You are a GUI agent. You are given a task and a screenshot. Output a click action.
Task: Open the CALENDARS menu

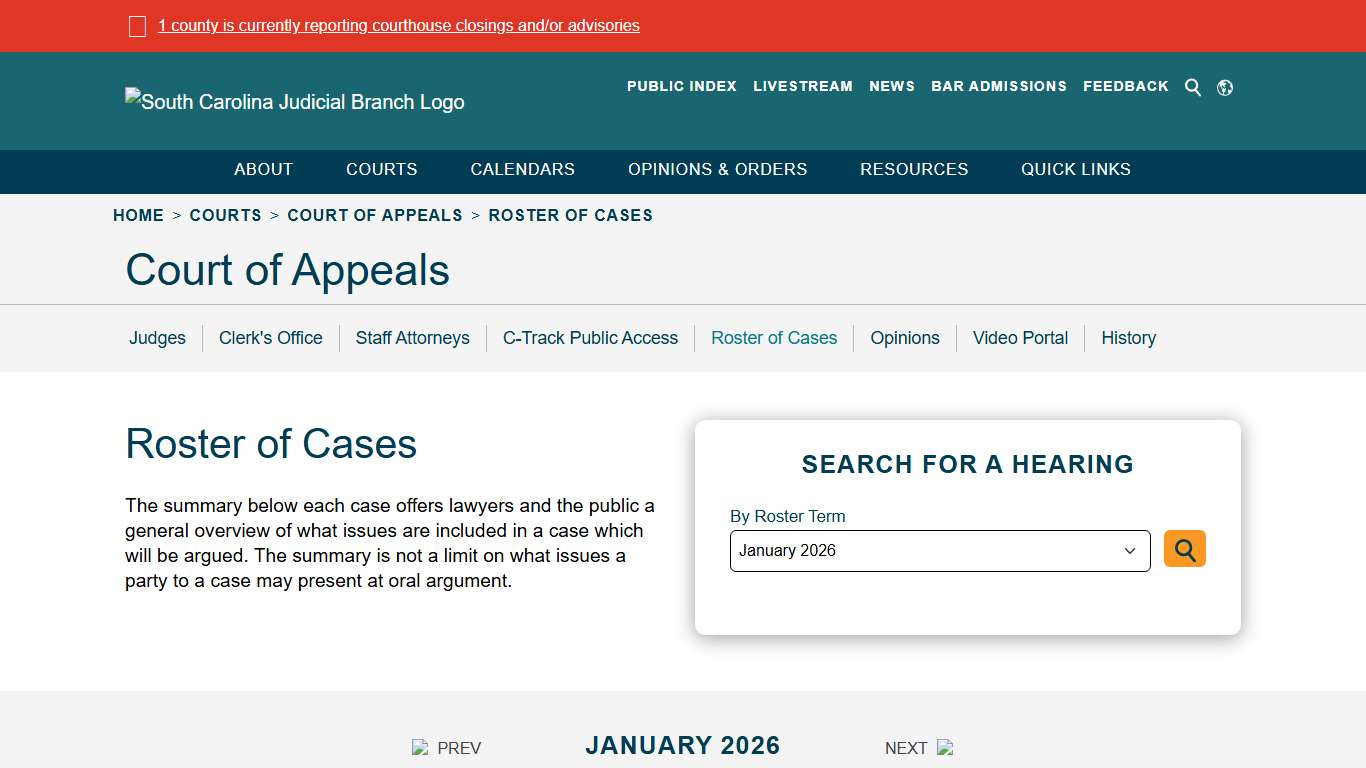(x=522, y=169)
